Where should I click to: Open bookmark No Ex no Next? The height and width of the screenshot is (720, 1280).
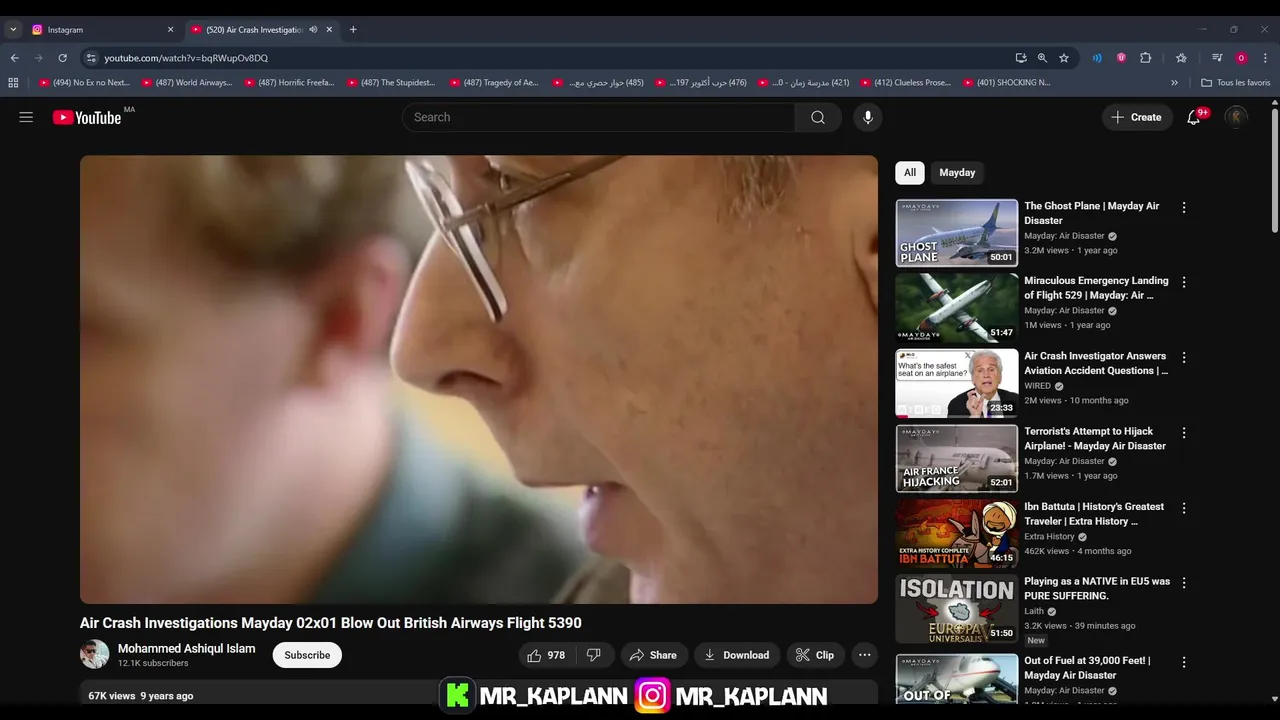[x=84, y=83]
